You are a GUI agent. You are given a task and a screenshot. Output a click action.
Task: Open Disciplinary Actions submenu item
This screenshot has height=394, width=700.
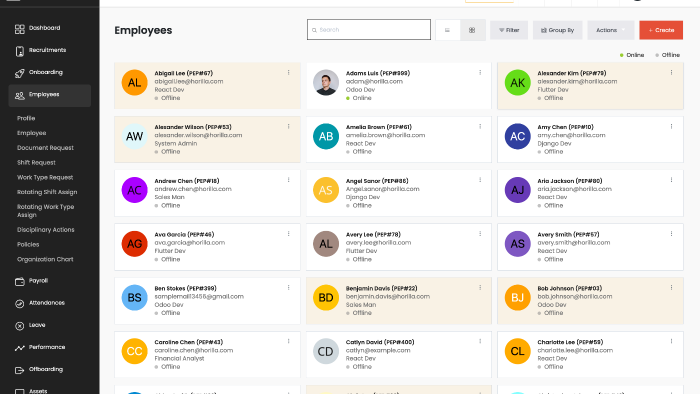click(x=46, y=229)
